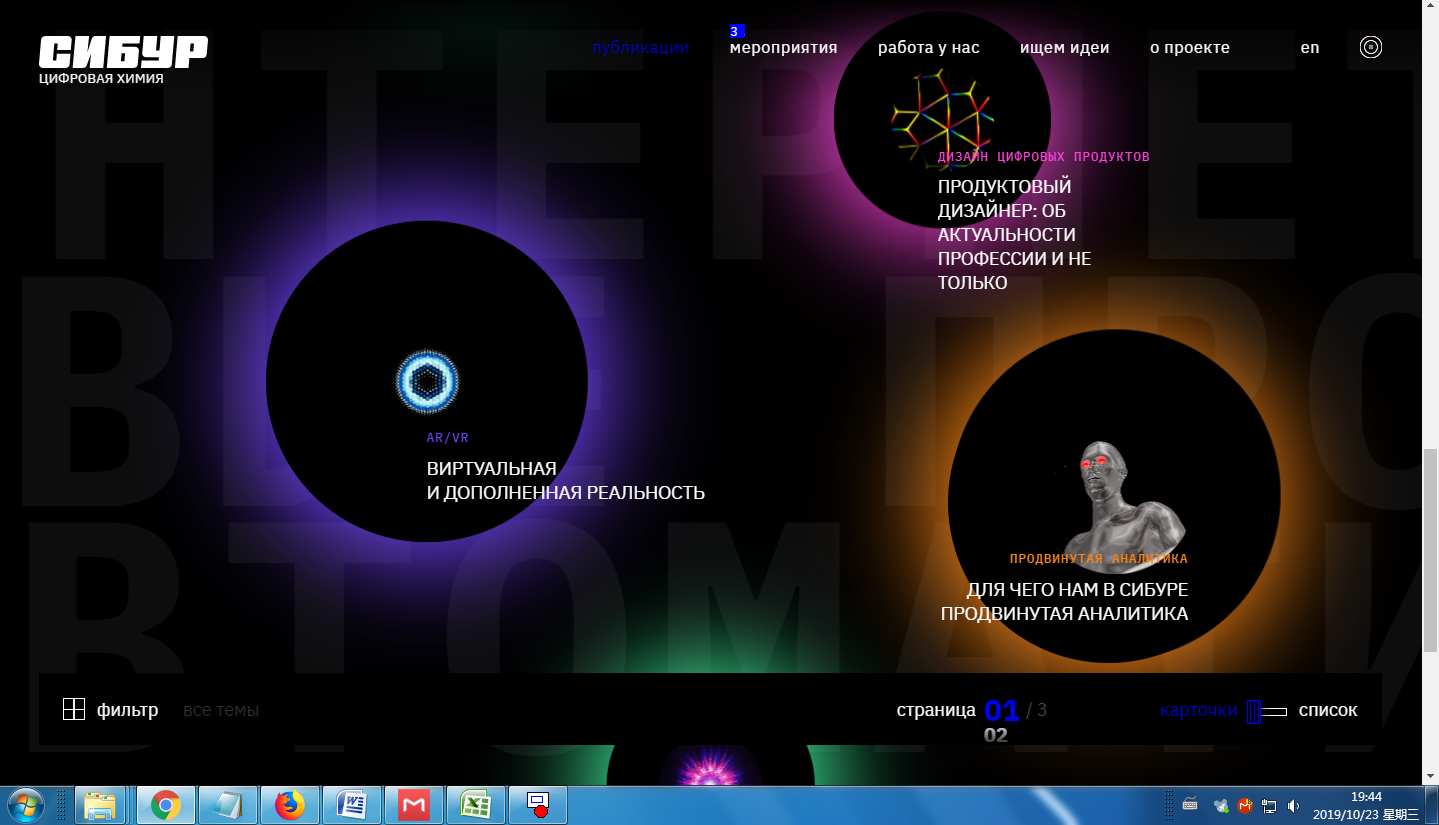Open the screen recorder app in taskbar
Screen dimensions: 1439x825
538,805
